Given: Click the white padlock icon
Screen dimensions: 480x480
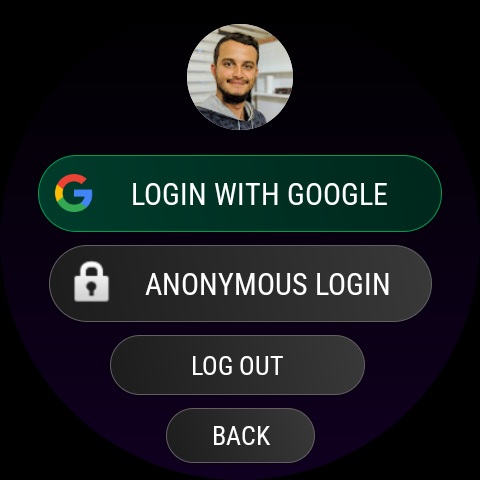Looking at the screenshot, I should 91,282.
